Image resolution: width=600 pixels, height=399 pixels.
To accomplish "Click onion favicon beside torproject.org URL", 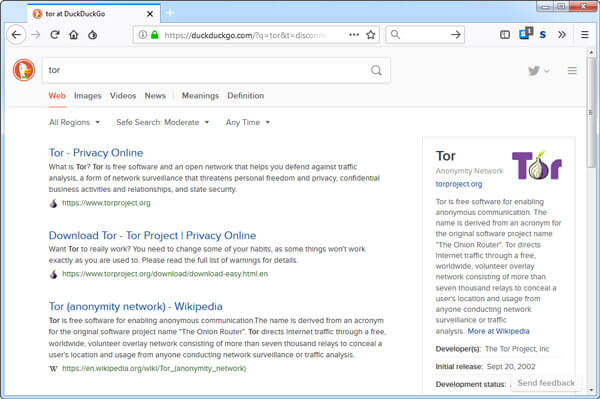I will (54, 203).
